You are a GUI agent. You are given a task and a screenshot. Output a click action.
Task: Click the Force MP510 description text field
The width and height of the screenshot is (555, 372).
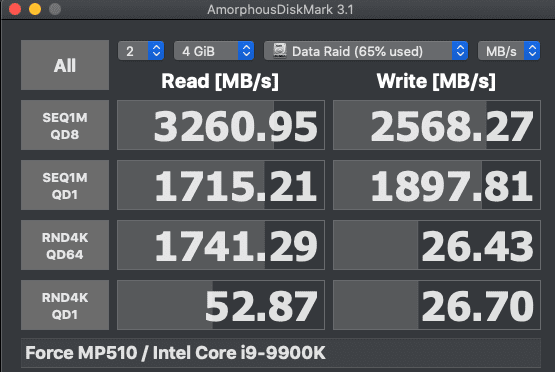(x=281, y=353)
